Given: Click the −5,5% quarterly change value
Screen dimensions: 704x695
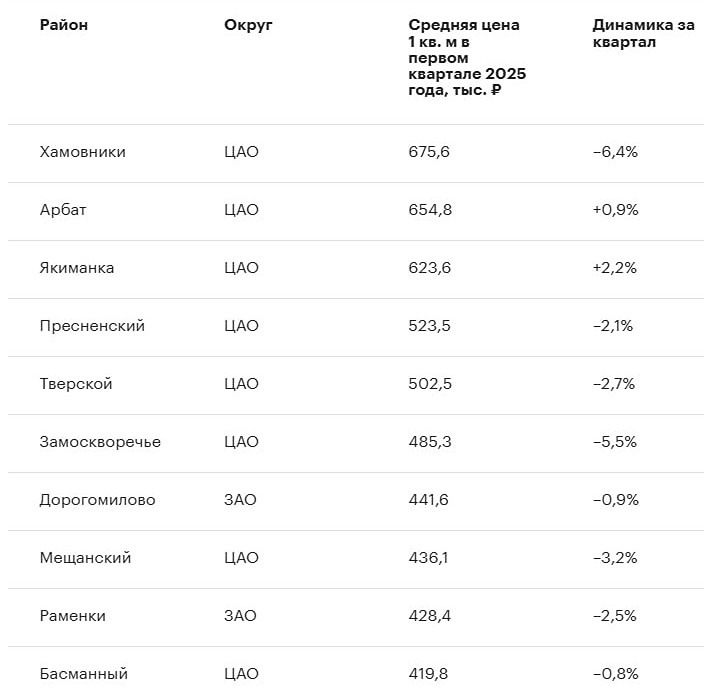Looking at the screenshot, I should tap(614, 442).
